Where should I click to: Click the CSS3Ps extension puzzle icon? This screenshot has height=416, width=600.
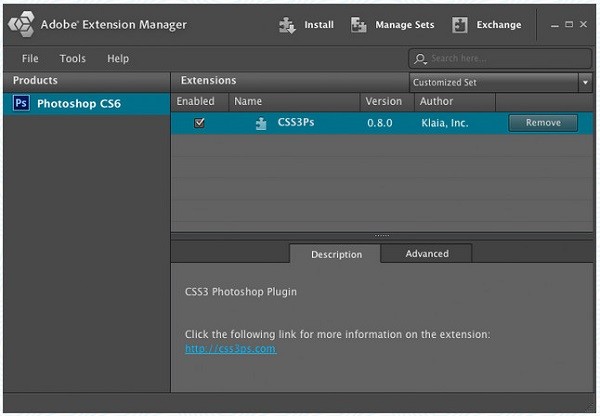click(x=261, y=123)
